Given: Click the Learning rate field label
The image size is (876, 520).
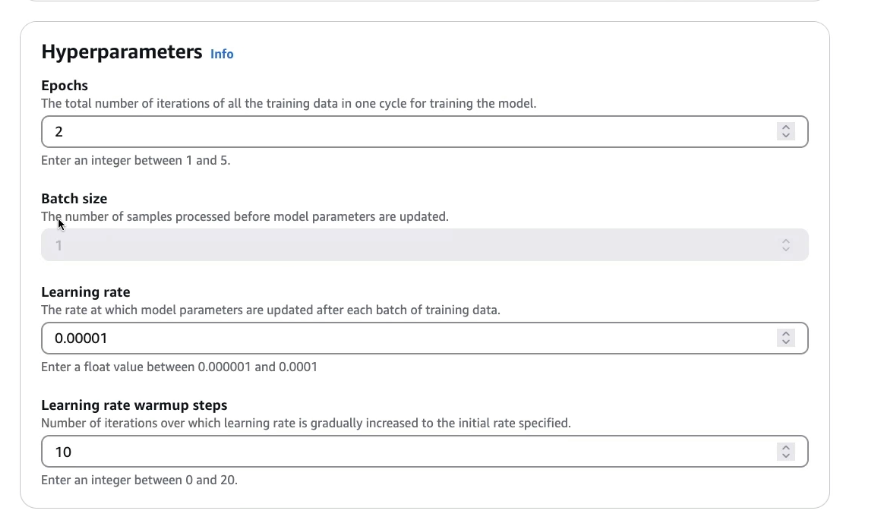Looking at the screenshot, I should point(85,292).
